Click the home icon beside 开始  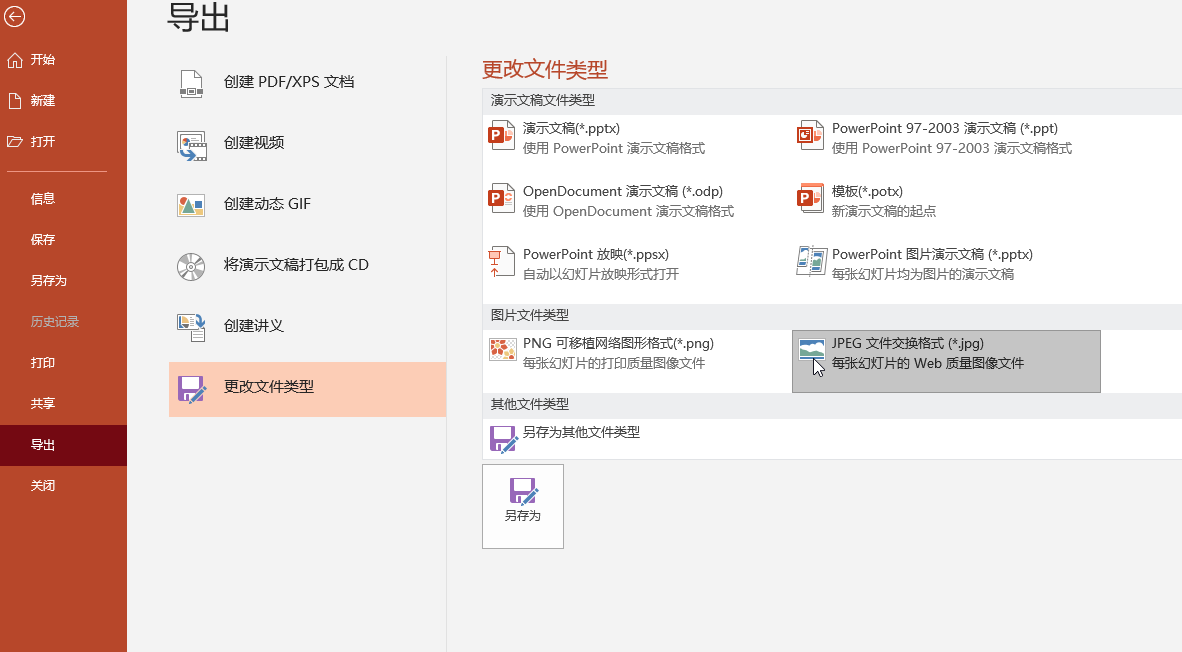pos(15,60)
